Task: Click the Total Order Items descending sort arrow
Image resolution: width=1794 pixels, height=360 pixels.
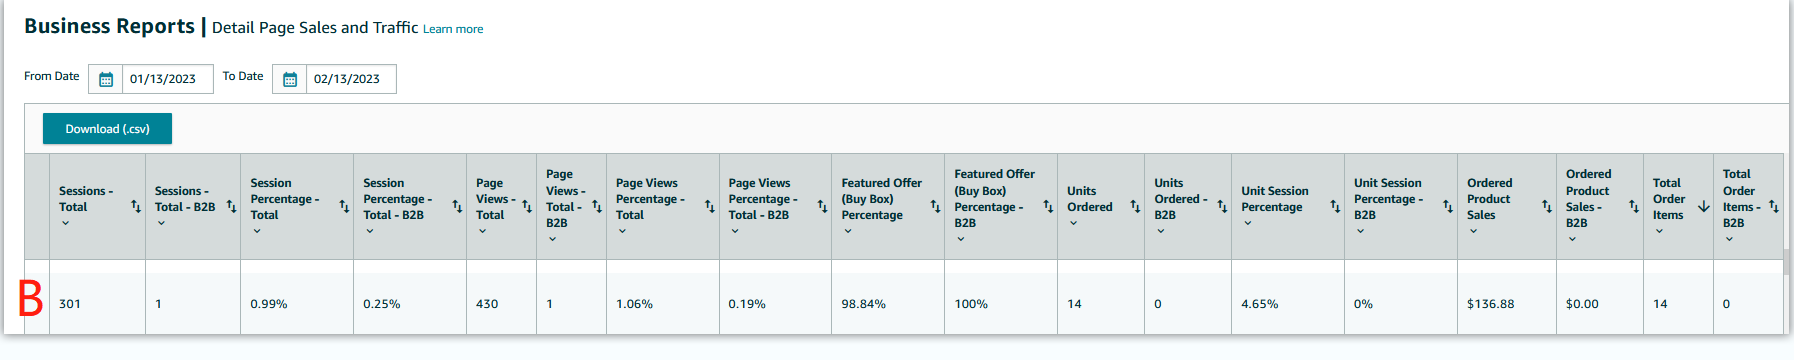Action: (x=1704, y=206)
